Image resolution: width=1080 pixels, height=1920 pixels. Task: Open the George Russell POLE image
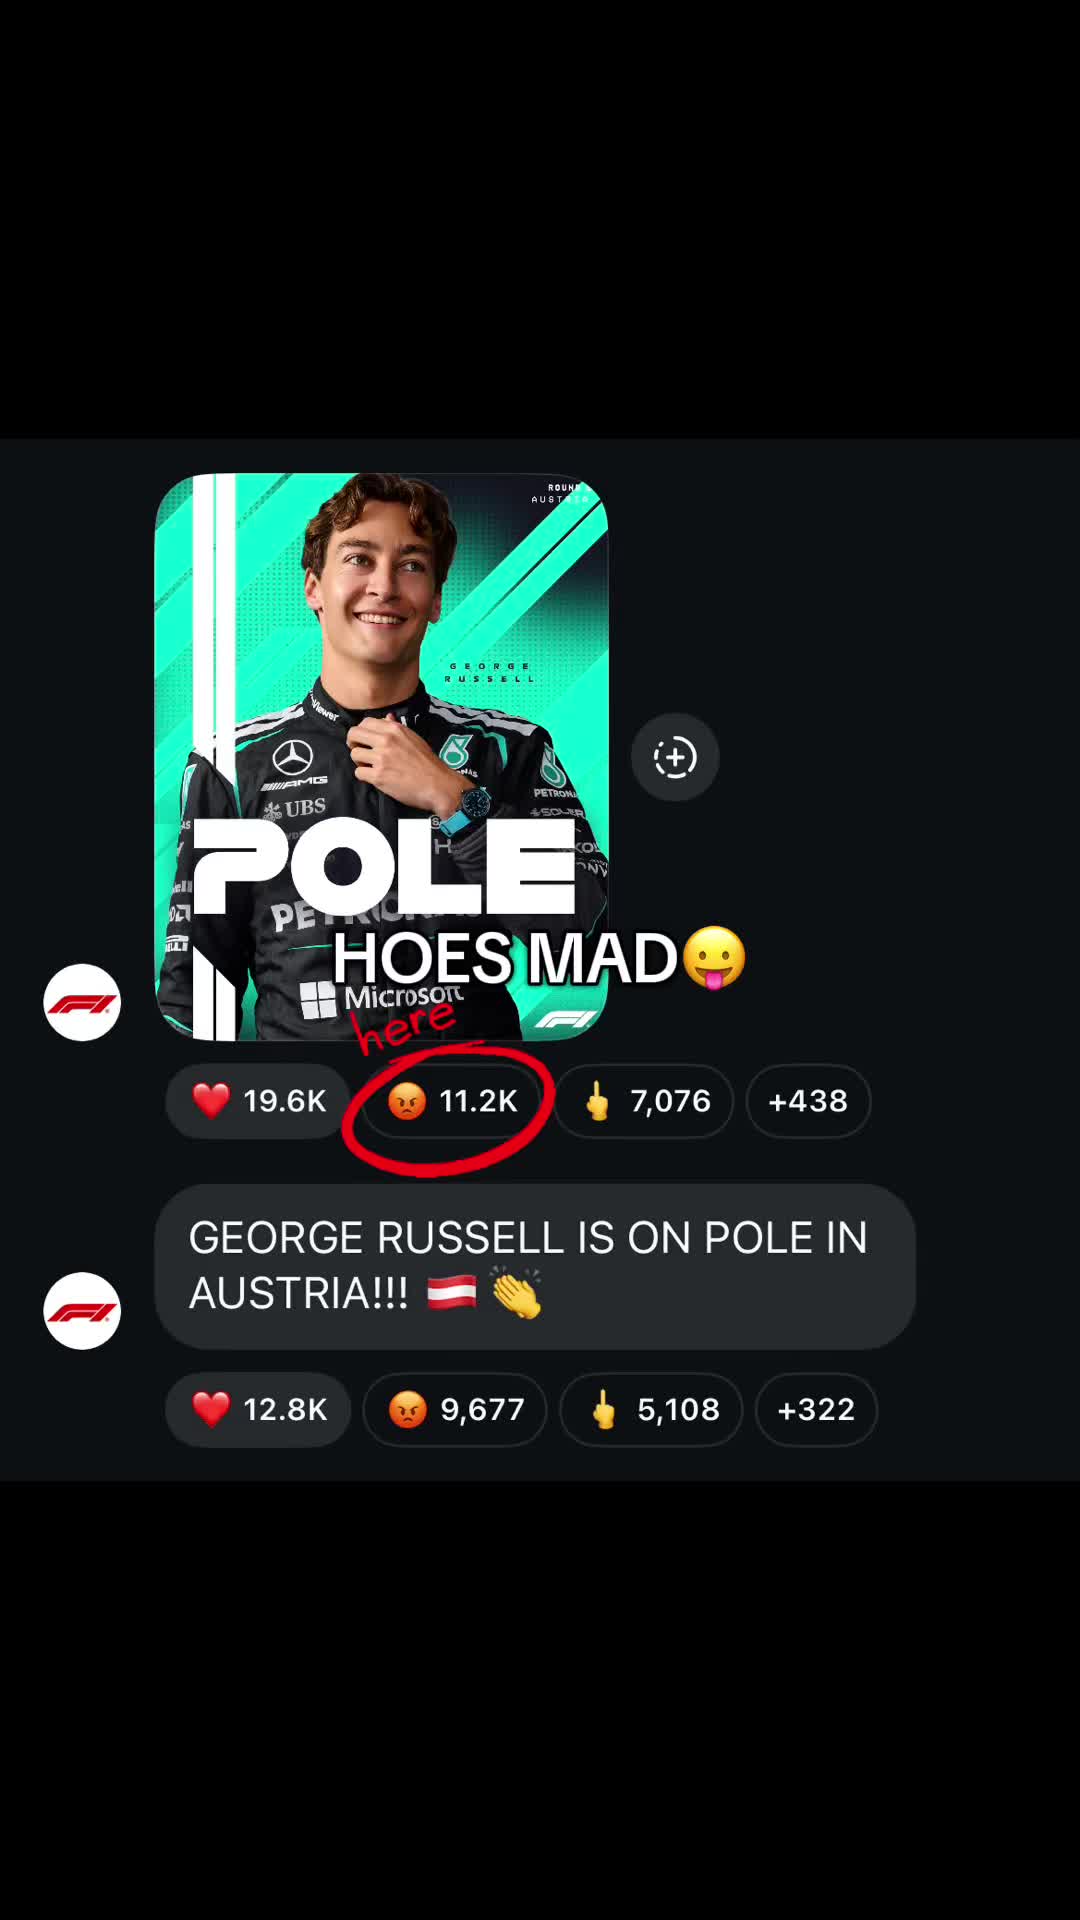381,757
